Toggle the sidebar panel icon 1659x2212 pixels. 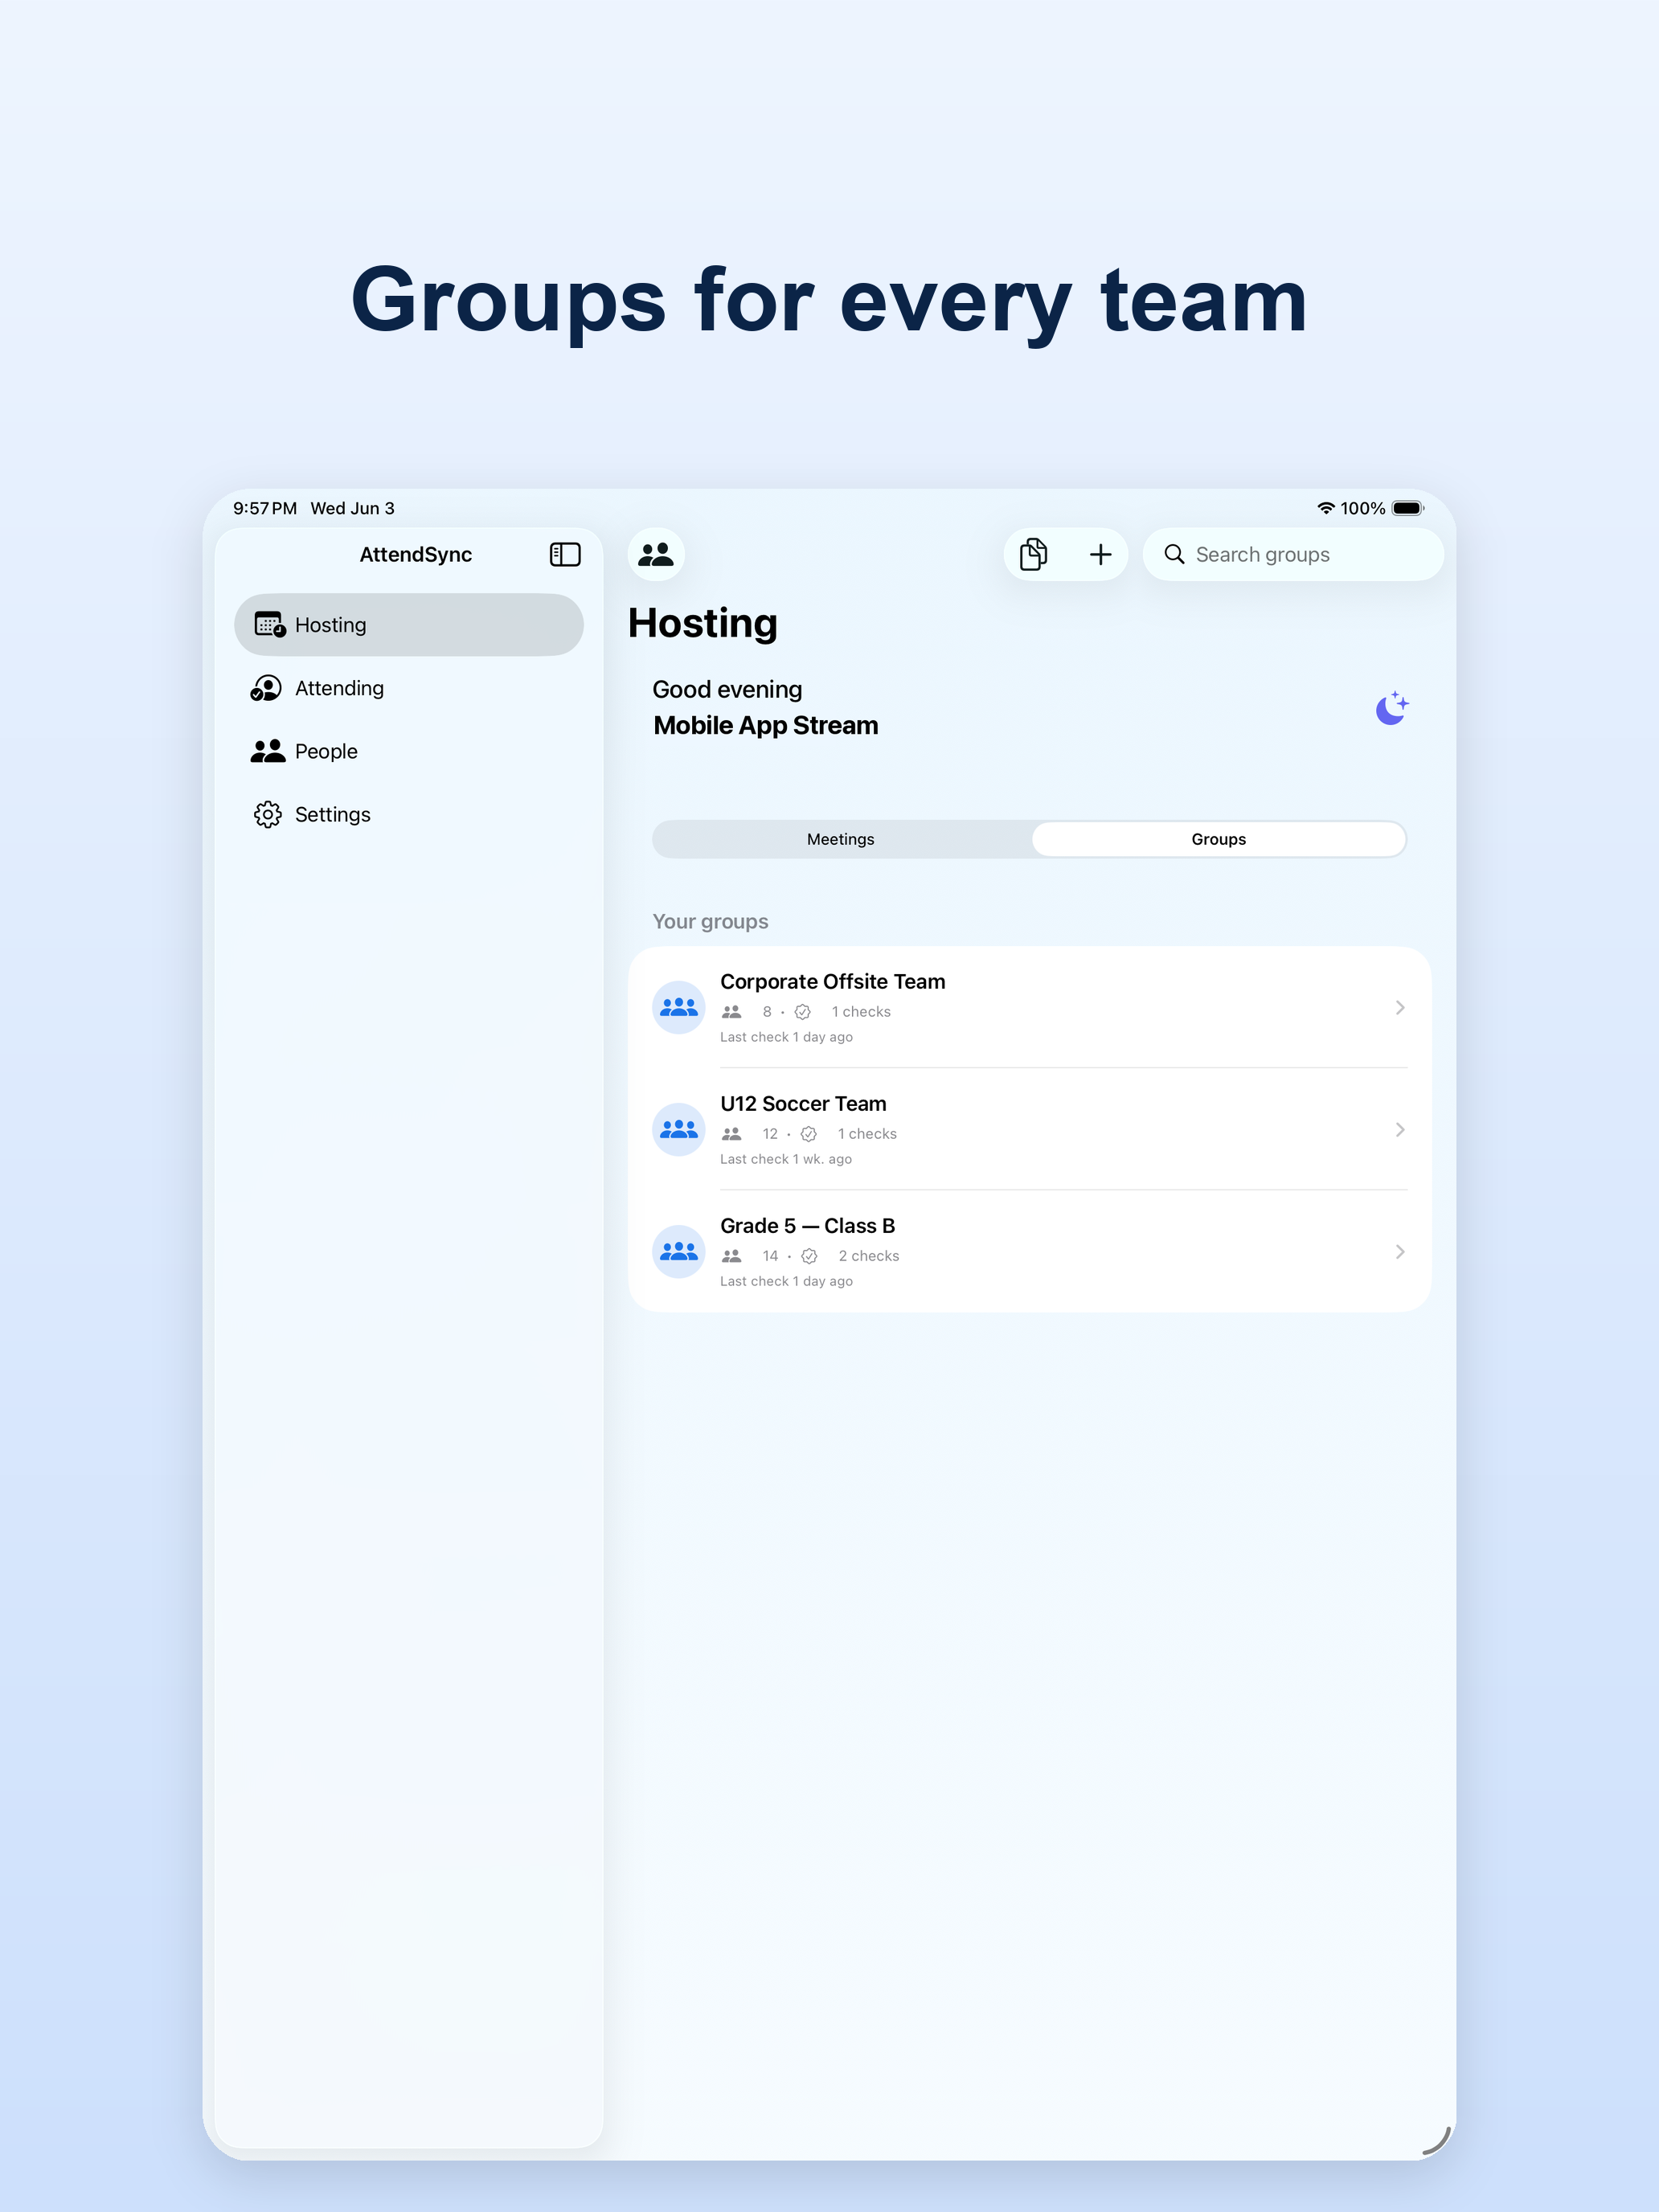pos(565,554)
